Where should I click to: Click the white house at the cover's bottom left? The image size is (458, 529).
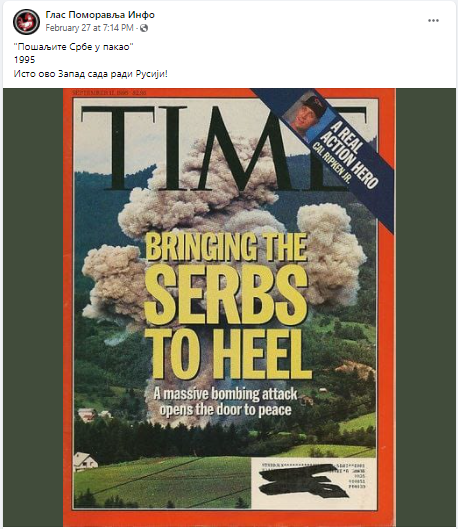click(x=84, y=461)
